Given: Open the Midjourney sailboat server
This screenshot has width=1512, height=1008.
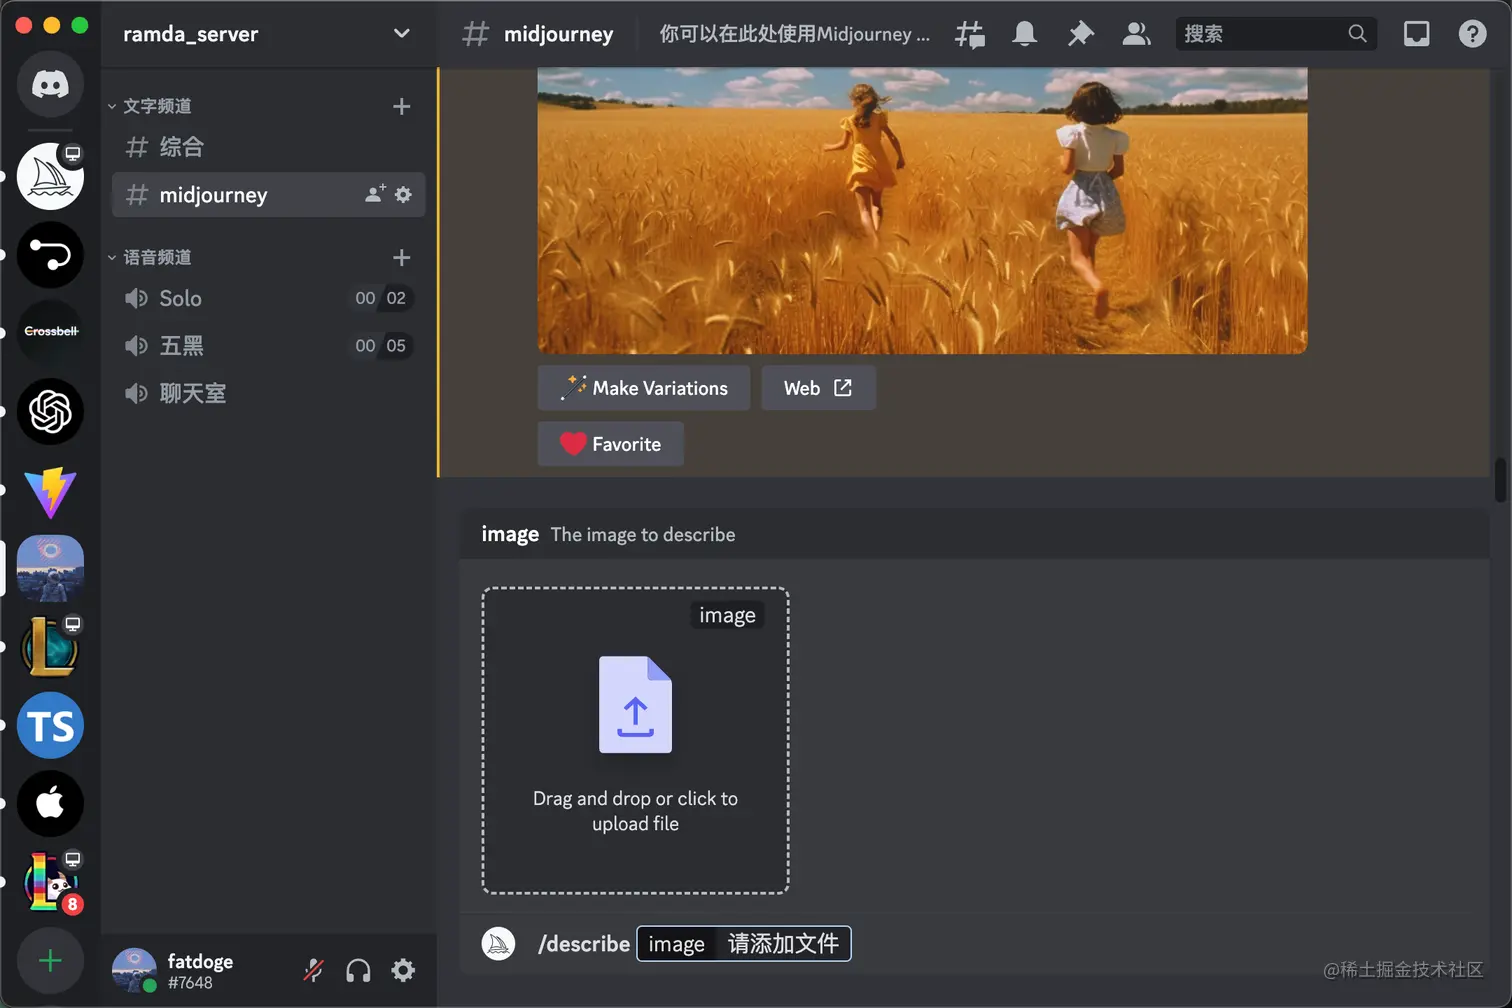Looking at the screenshot, I should point(50,176).
